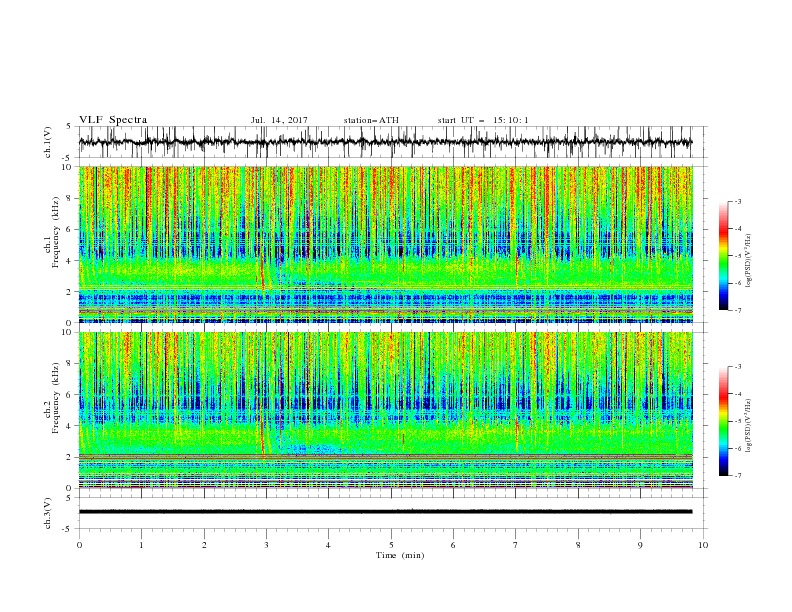Viewport: 792px width, 612px height.
Task: Click the "ch.3(V)" waveform axis label
Action: pos(48,513)
